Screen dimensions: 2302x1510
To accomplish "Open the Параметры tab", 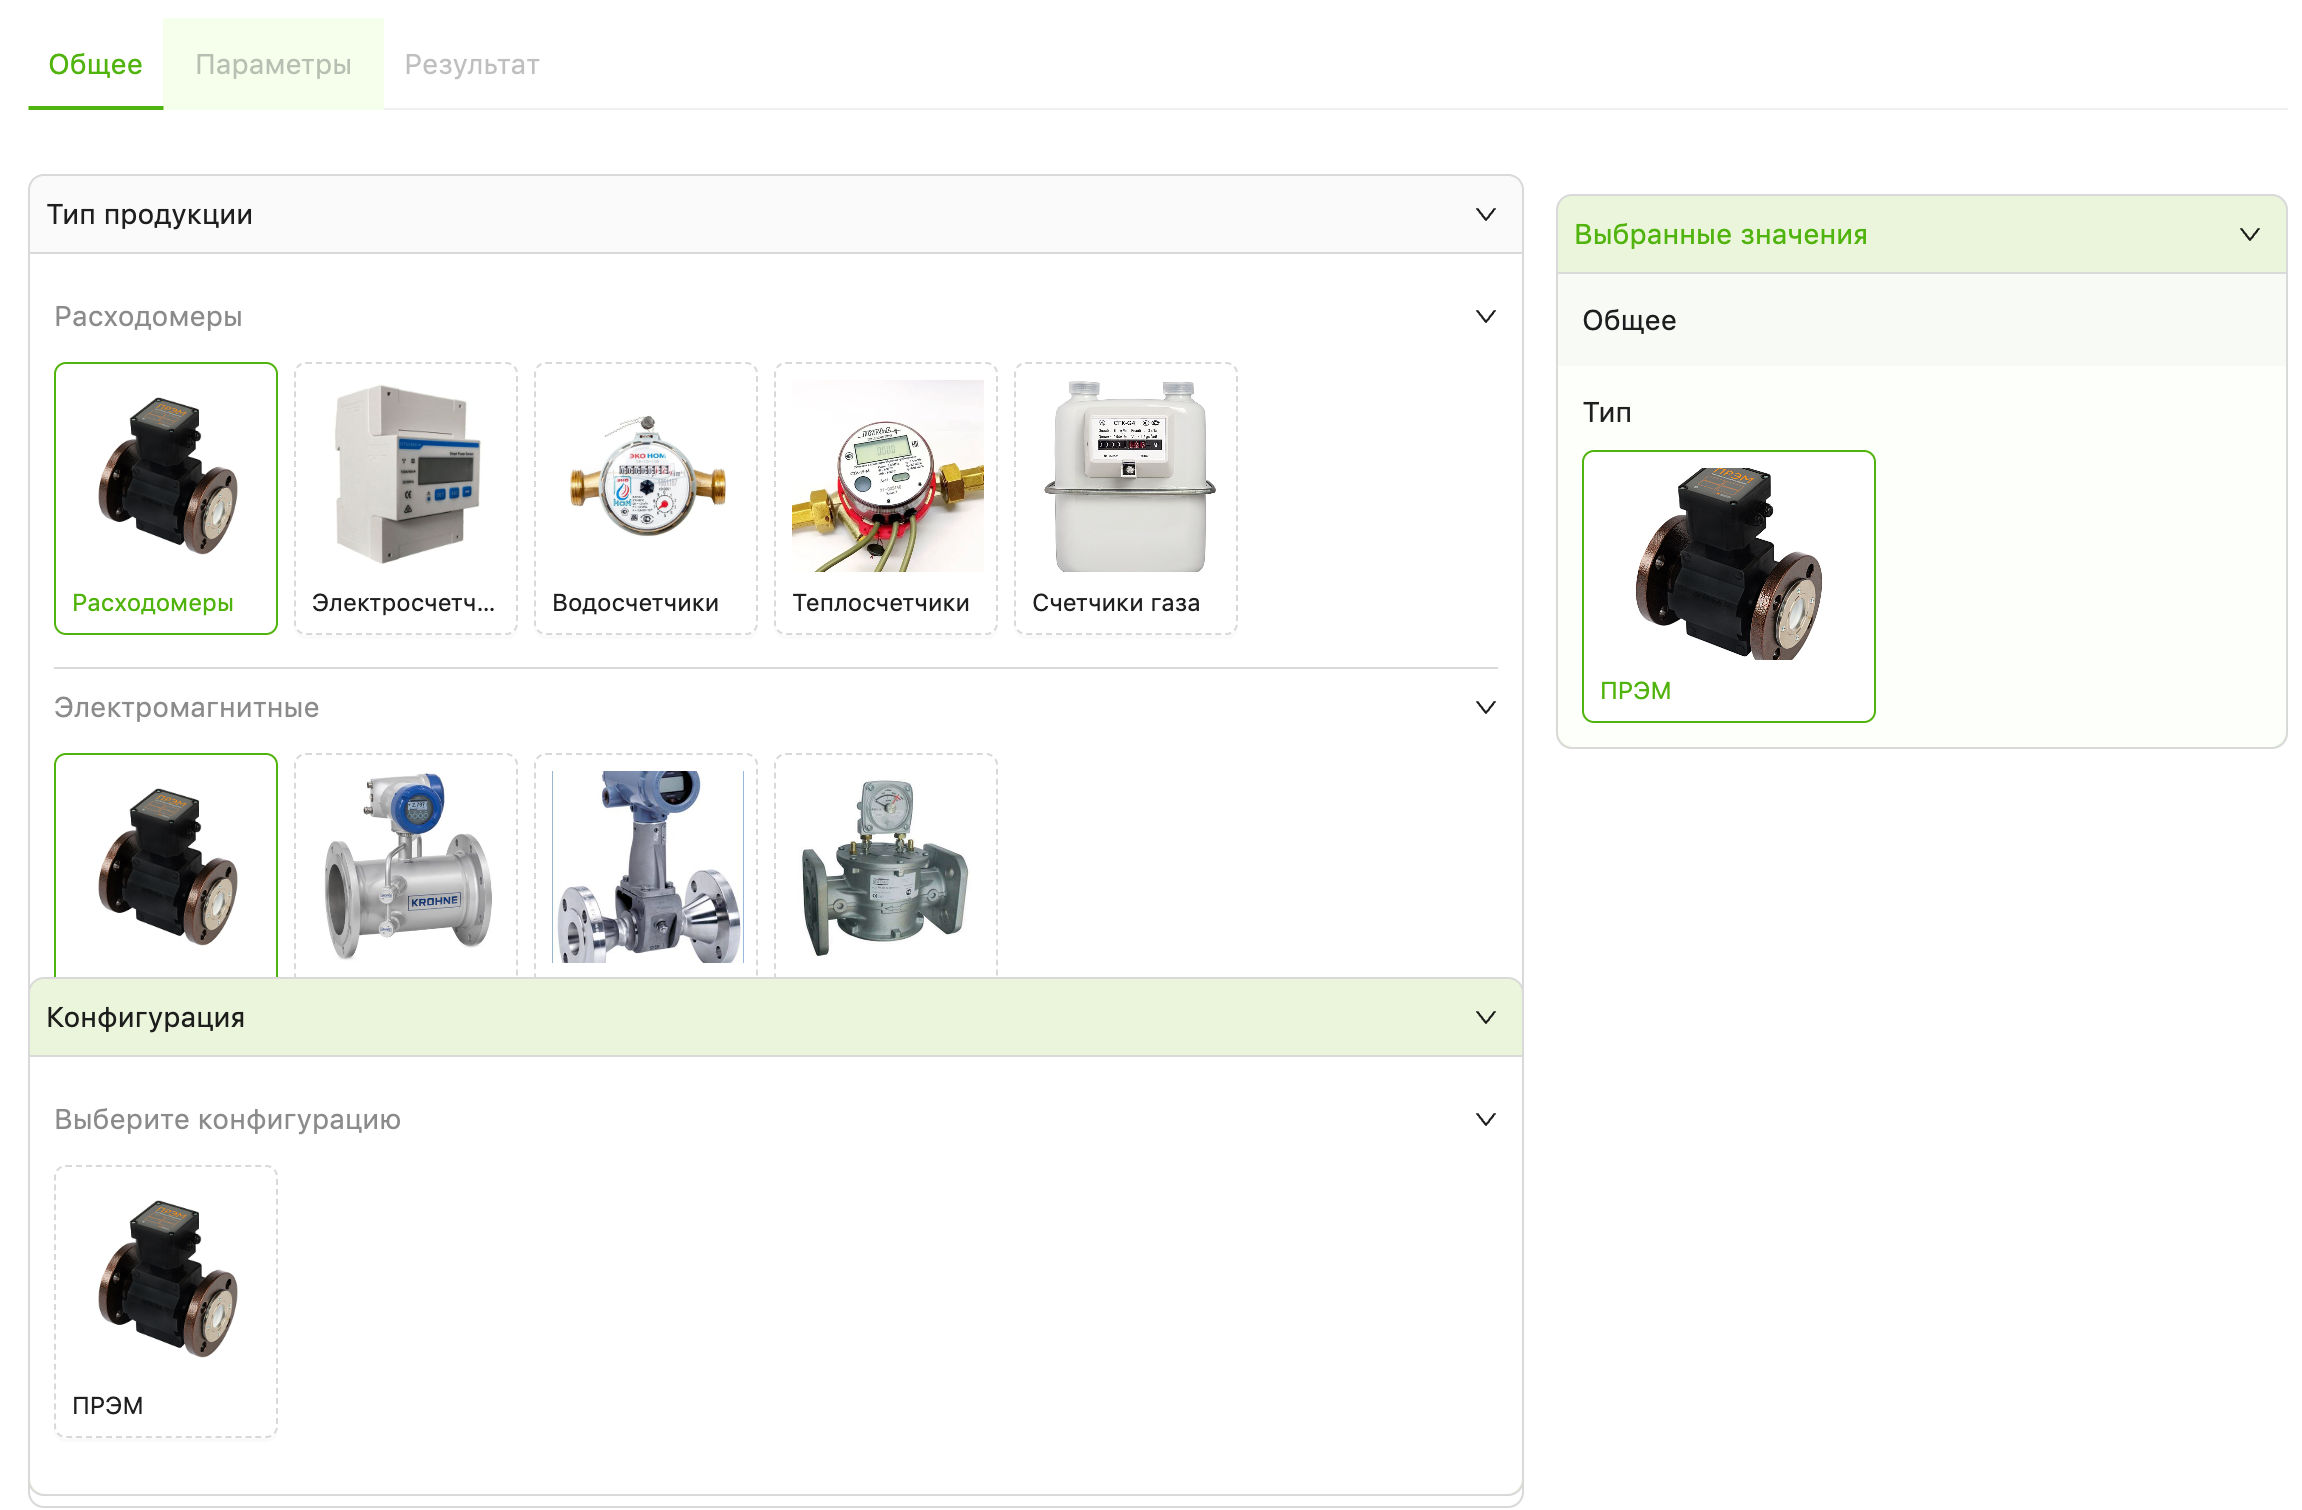I will 273,64.
